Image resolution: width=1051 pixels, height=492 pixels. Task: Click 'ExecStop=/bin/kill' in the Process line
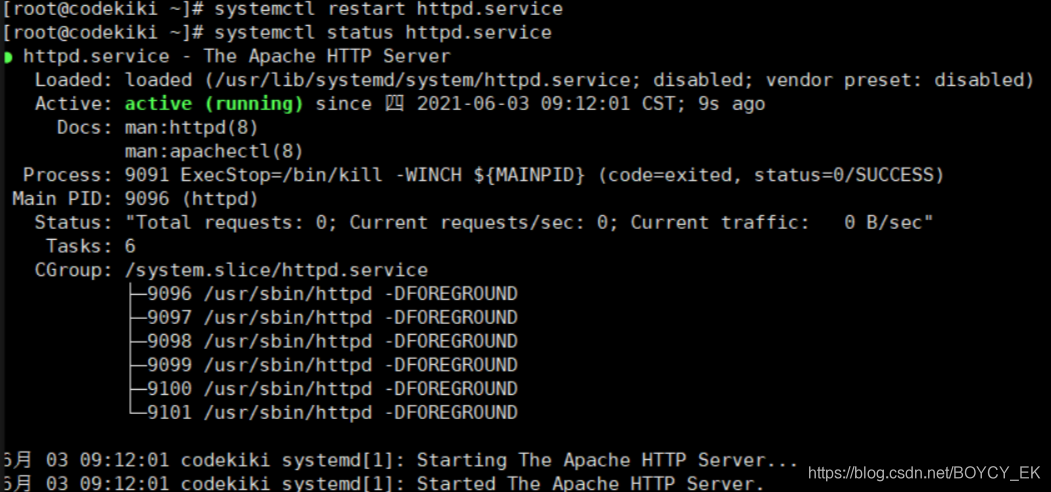tap(282, 175)
